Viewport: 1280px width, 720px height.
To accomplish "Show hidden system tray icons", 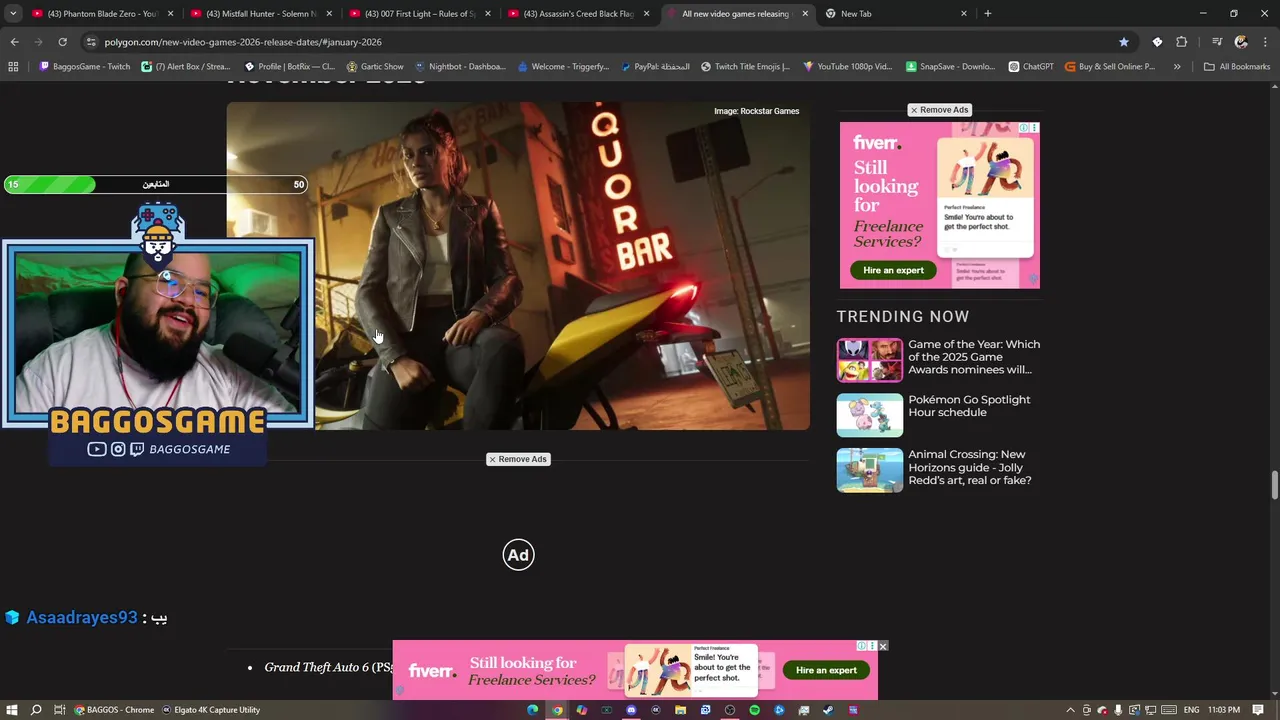I will [x=1070, y=710].
